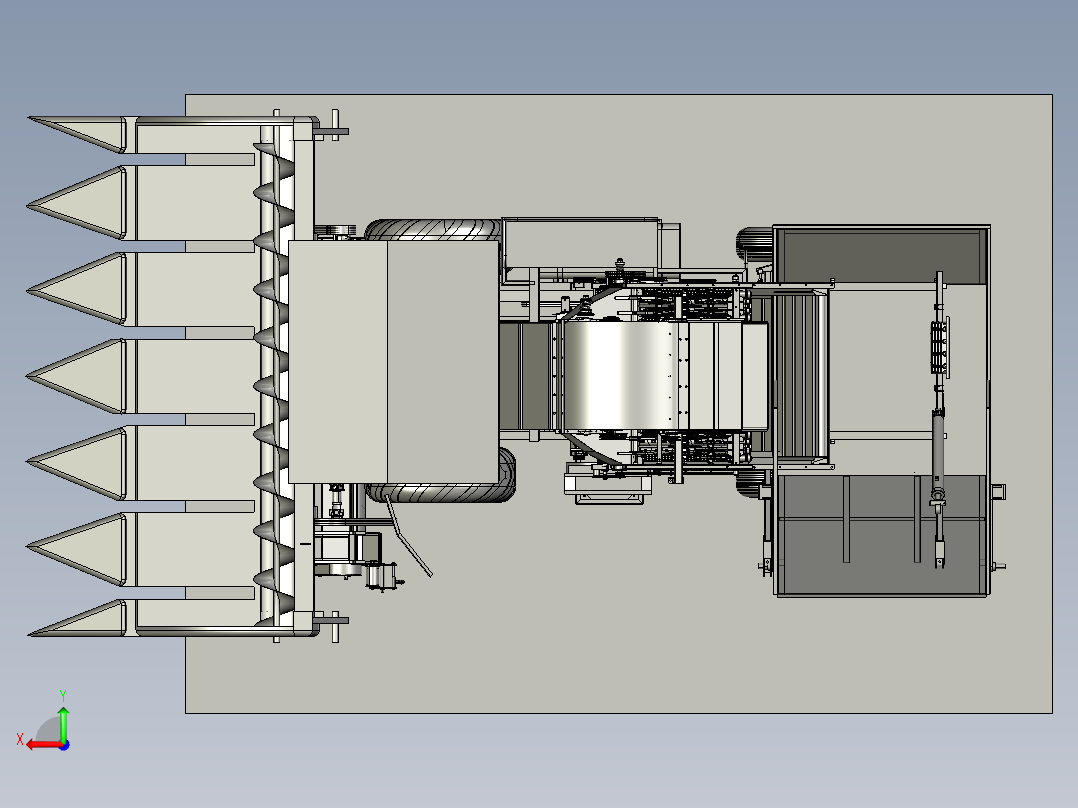
Task: Pick the lower front tire of the harvester
Action: 441,492
